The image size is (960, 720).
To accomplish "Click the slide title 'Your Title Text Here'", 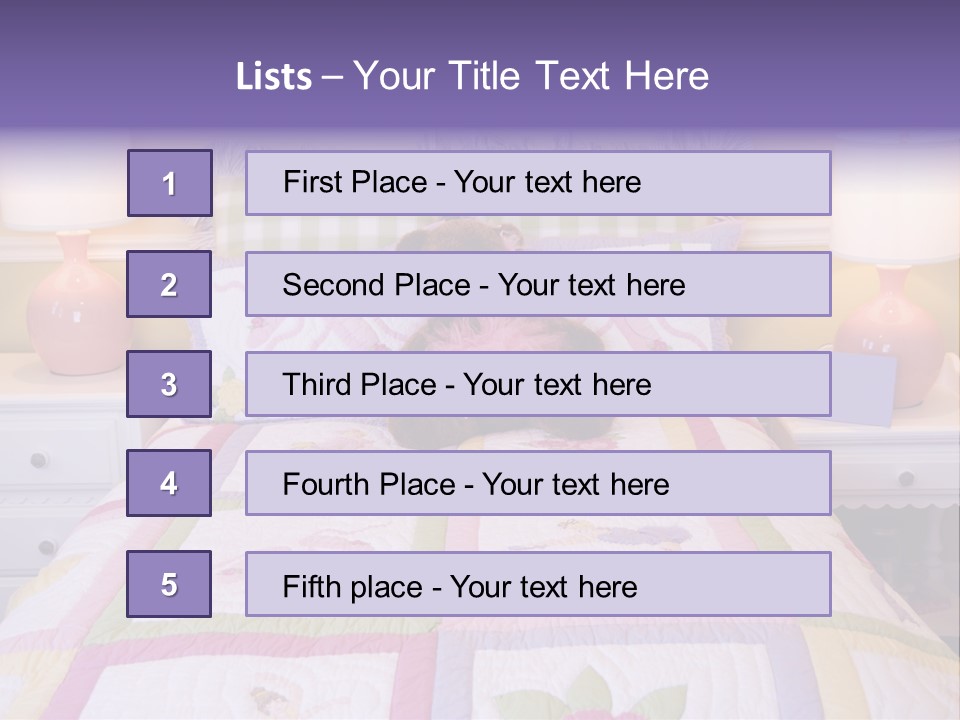I will (x=531, y=76).
